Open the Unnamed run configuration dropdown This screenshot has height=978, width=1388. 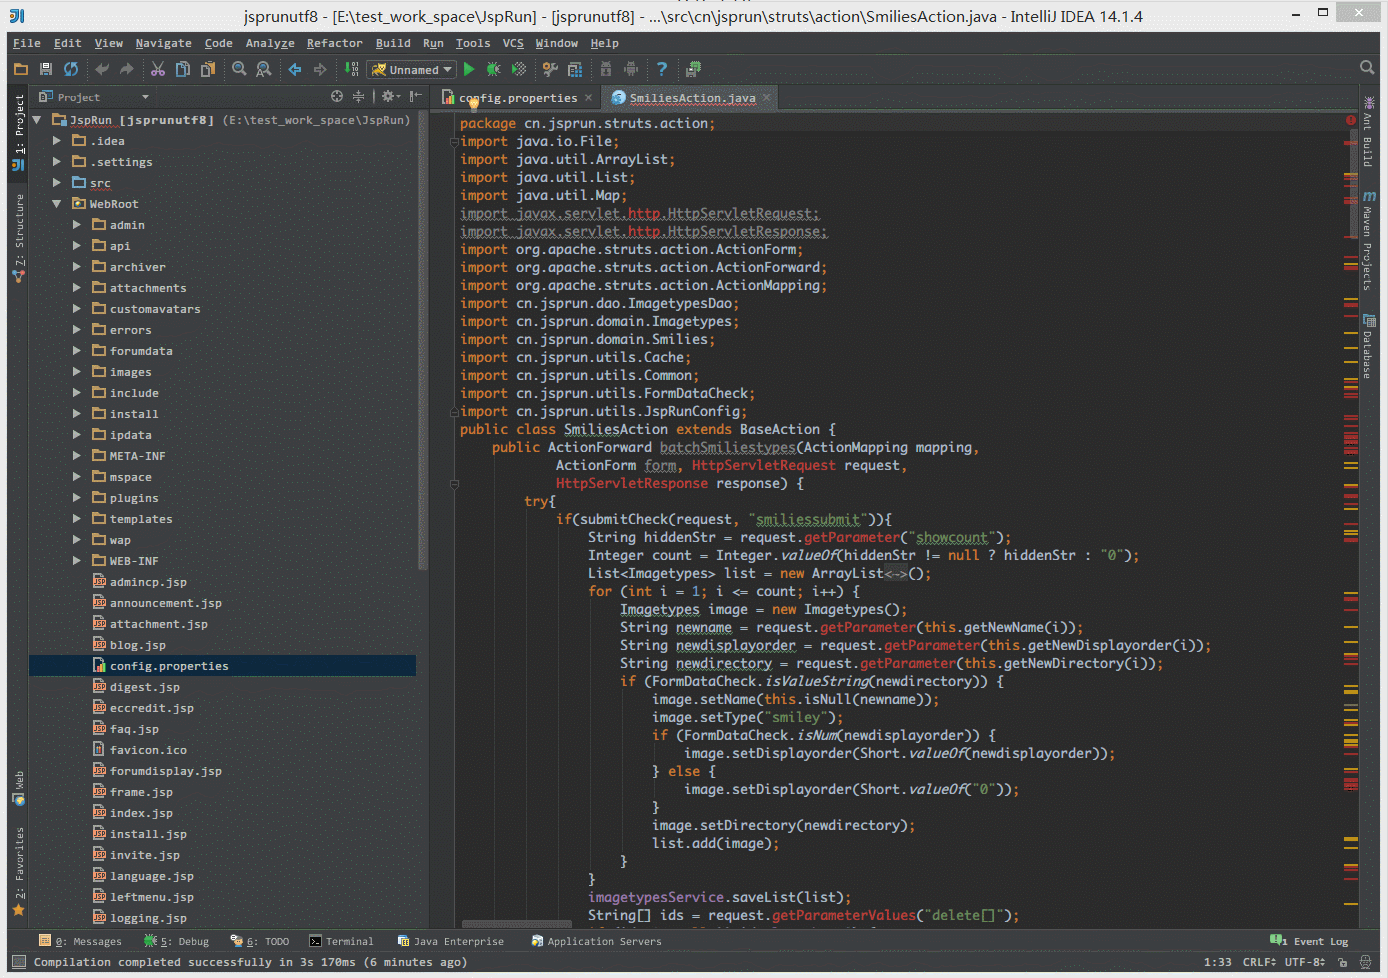pos(412,69)
